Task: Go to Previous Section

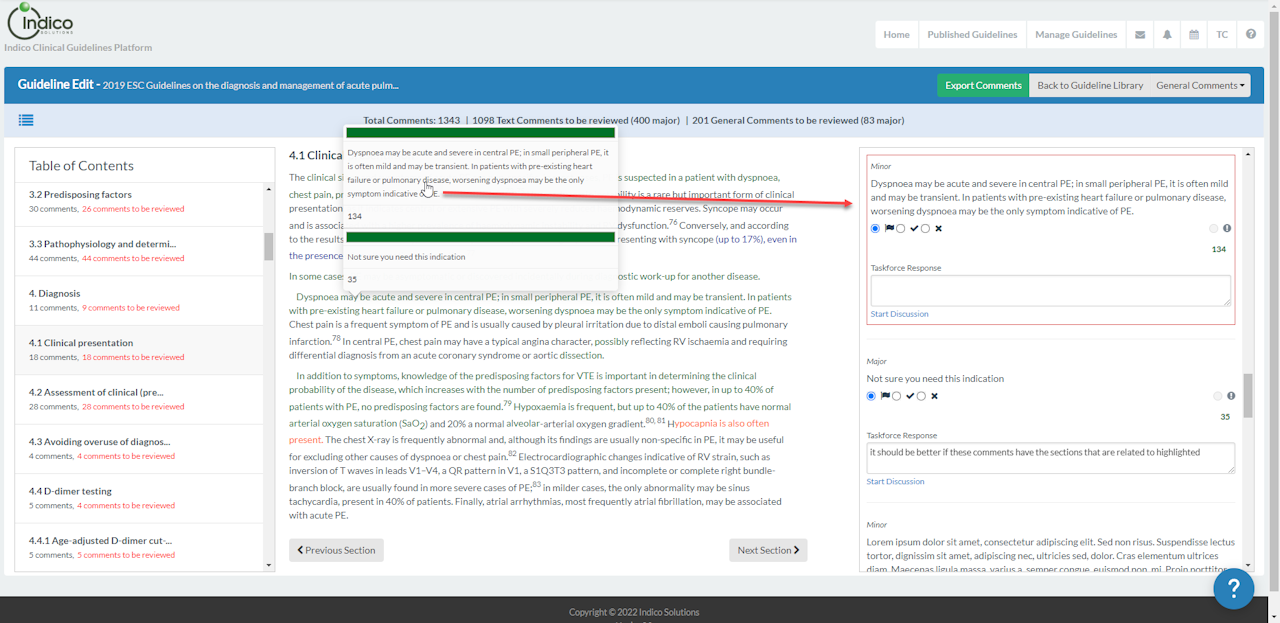Action: click(336, 550)
